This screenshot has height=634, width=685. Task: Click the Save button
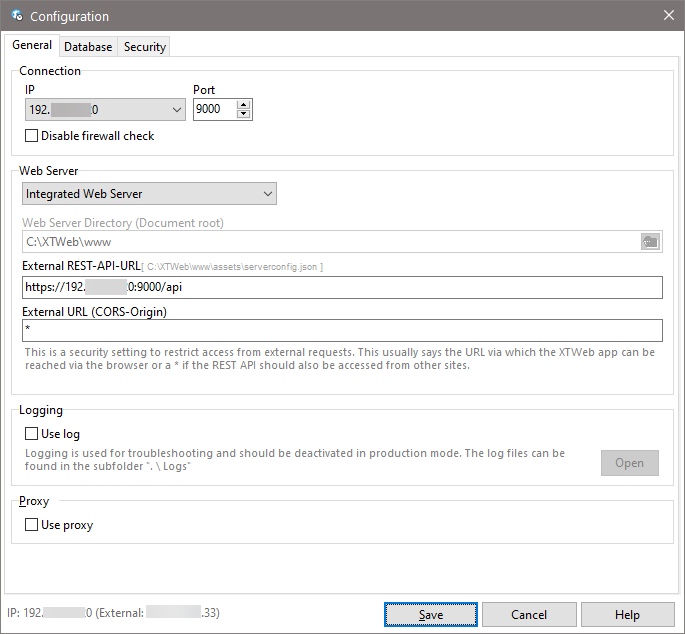431,615
